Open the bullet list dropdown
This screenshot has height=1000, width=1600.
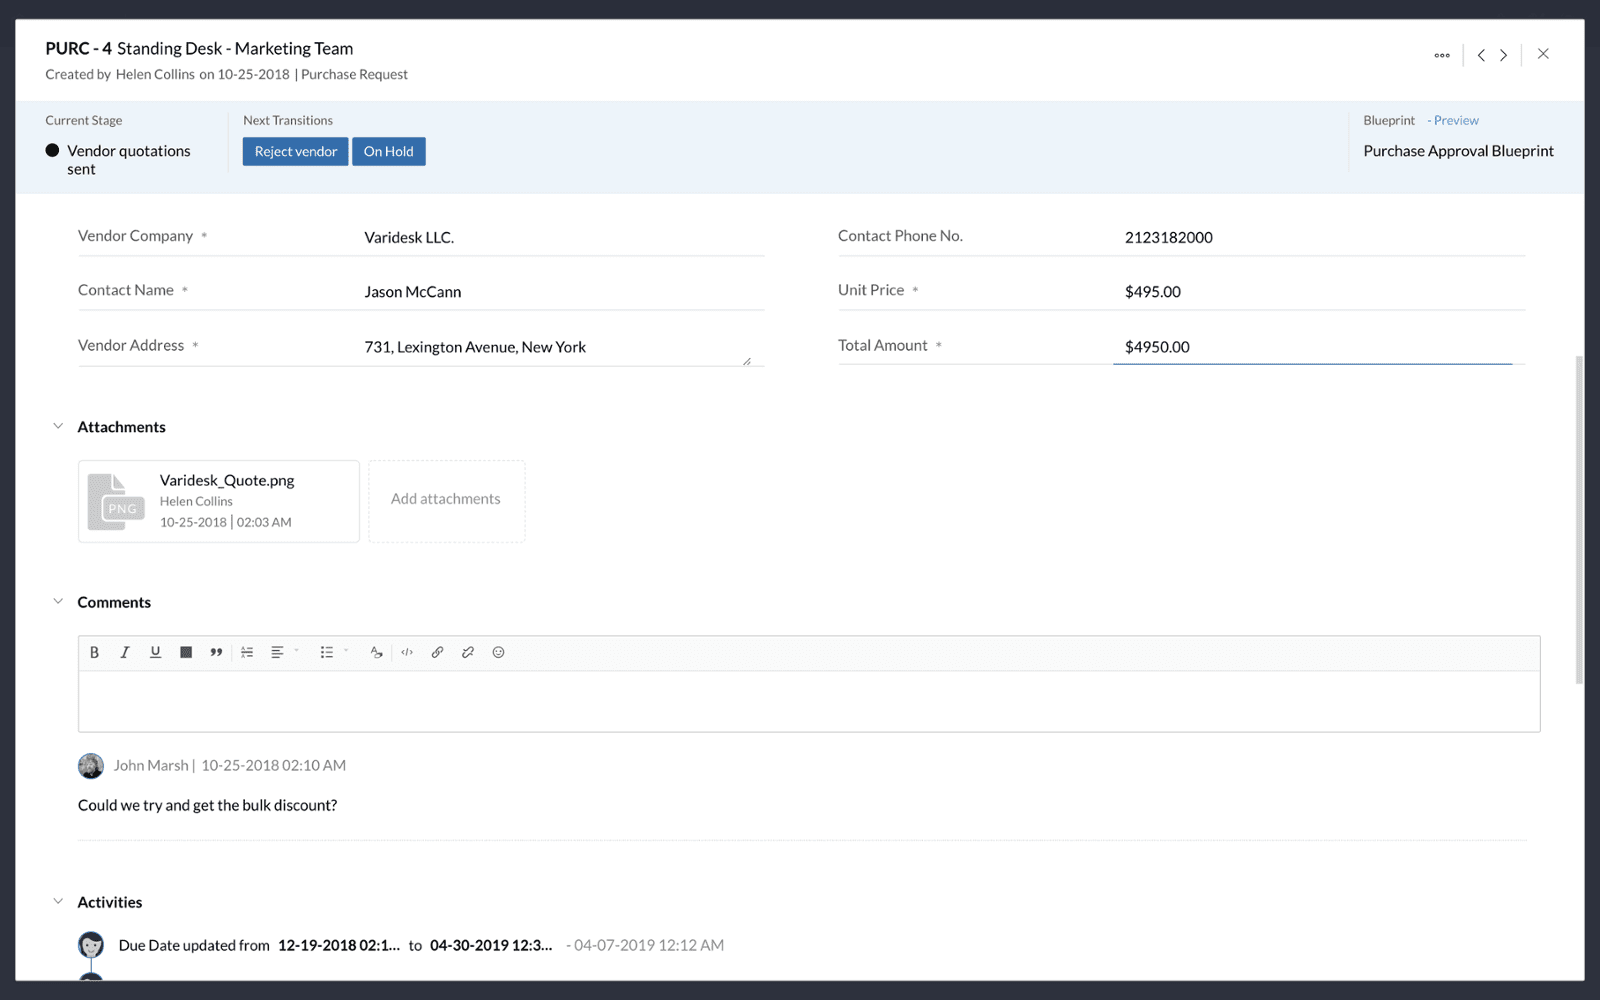[332, 652]
